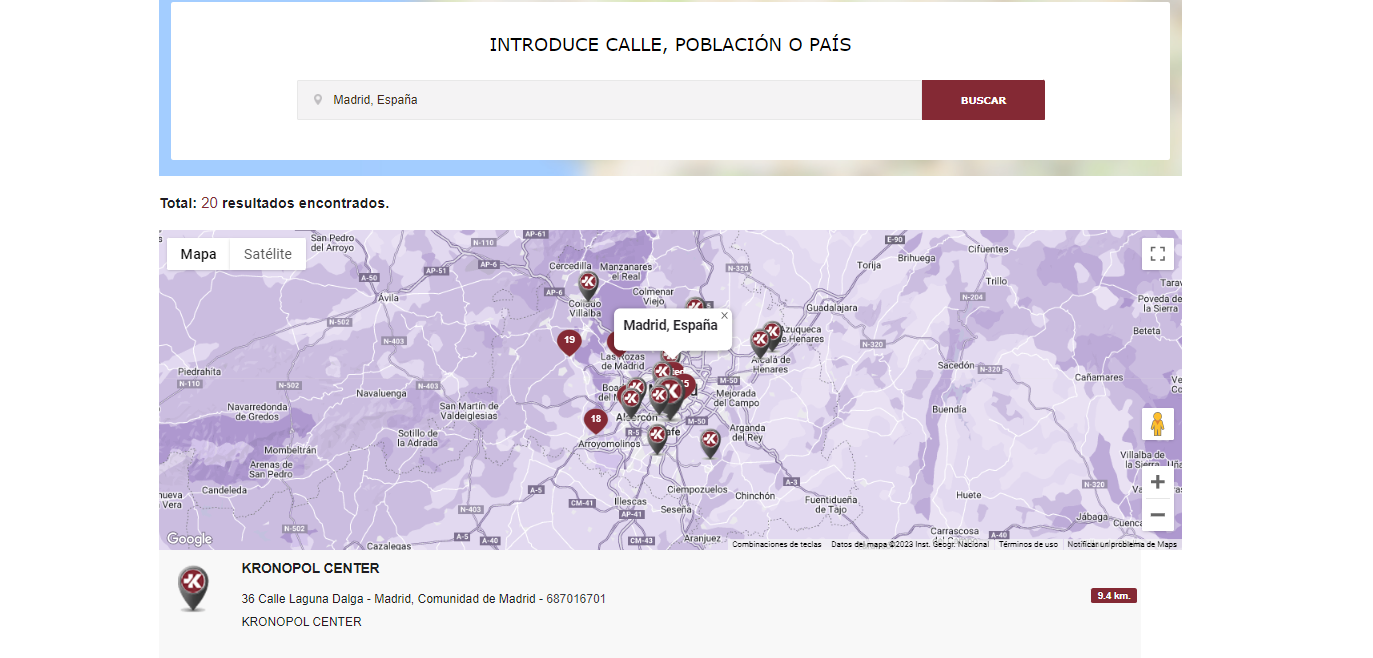Open map marker numbered 18
Screen dimensions: 1373x658
pyautogui.click(x=596, y=420)
